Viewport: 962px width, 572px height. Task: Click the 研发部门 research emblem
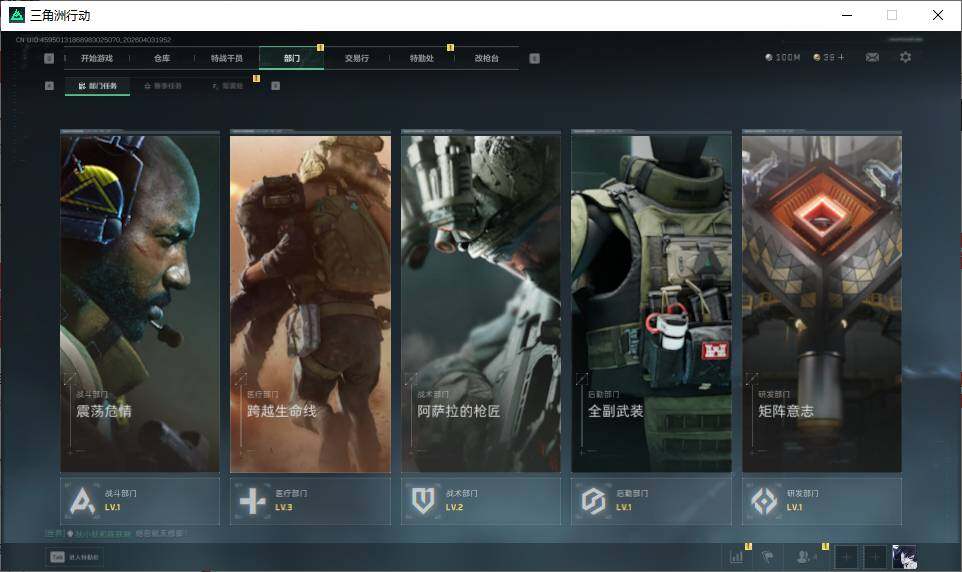[764, 500]
